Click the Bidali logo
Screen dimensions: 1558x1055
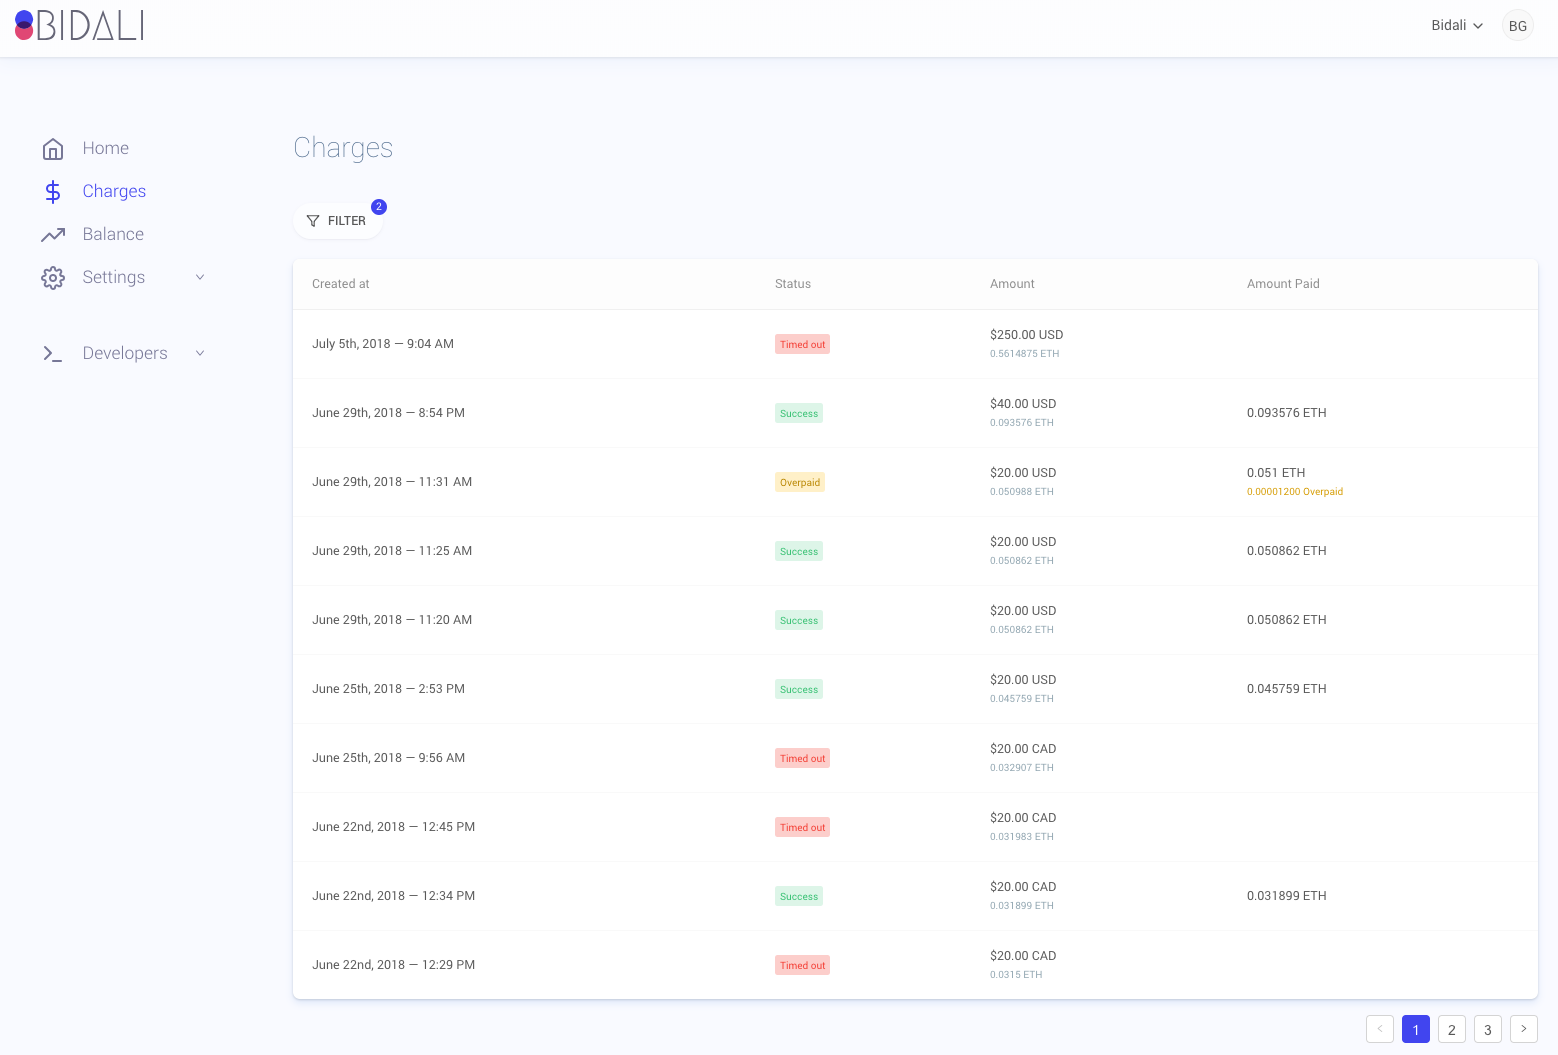pos(79,26)
